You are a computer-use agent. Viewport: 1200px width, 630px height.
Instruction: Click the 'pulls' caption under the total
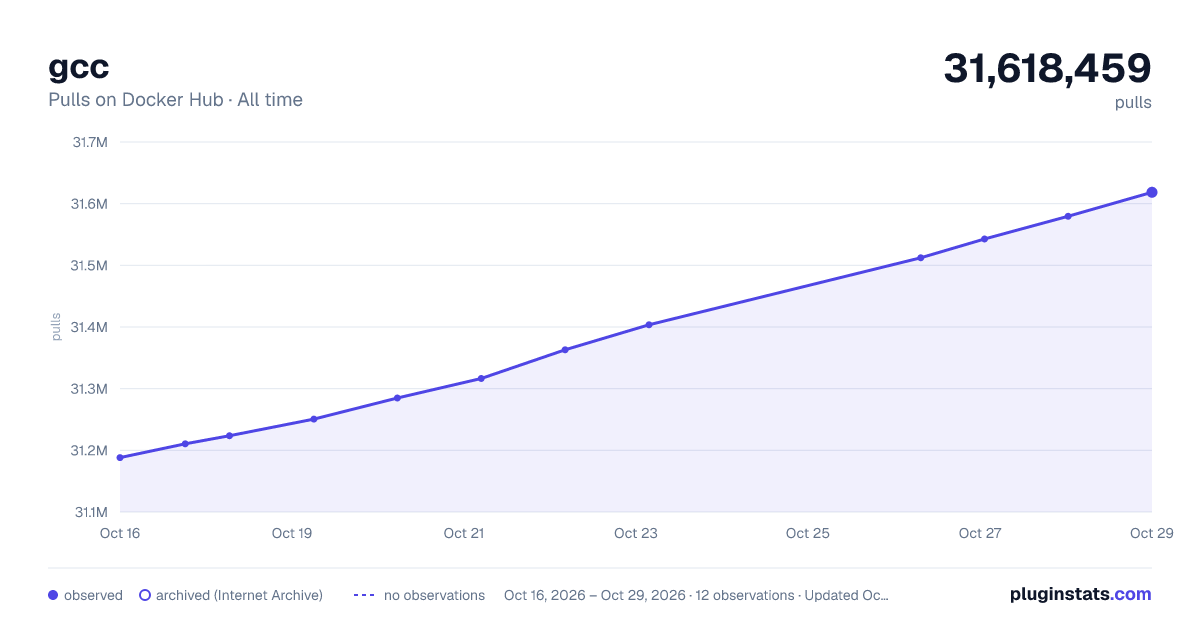1133,102
